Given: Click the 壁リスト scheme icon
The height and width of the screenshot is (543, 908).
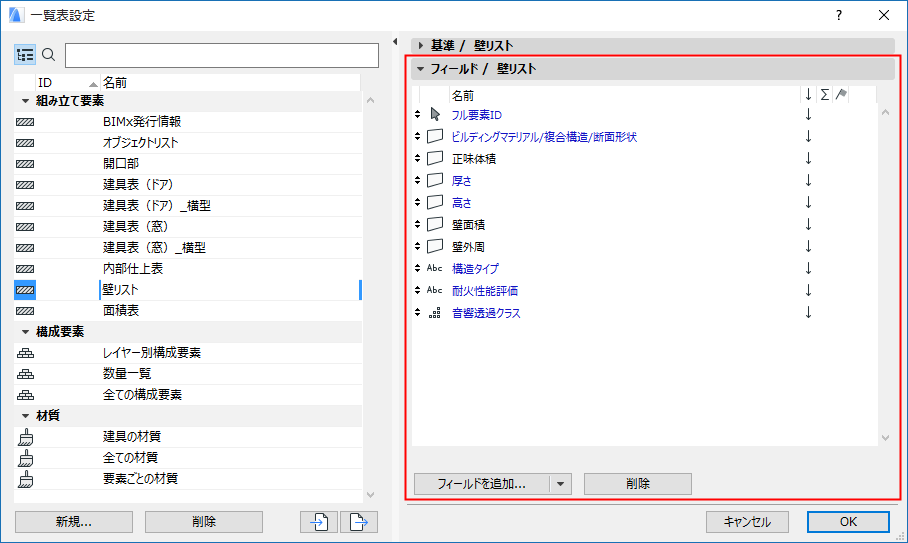Looking at the screenshot, I should pos(25,290).
